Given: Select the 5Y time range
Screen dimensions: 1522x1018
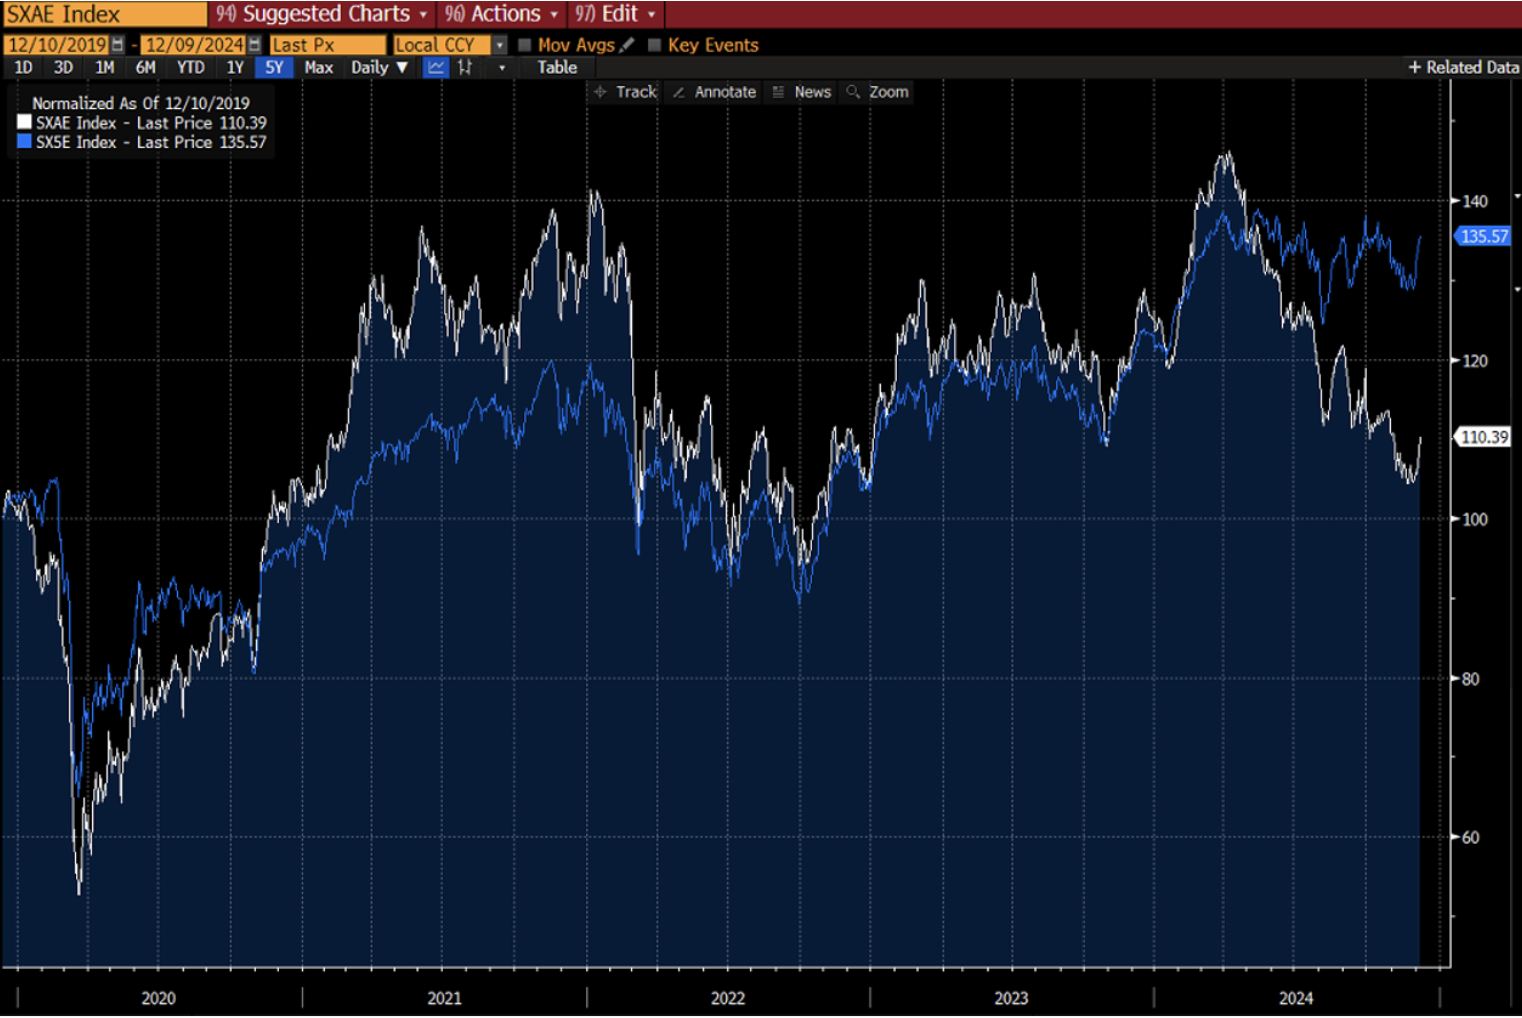Looking at the screenshot, I should click(x=274, y=68).
